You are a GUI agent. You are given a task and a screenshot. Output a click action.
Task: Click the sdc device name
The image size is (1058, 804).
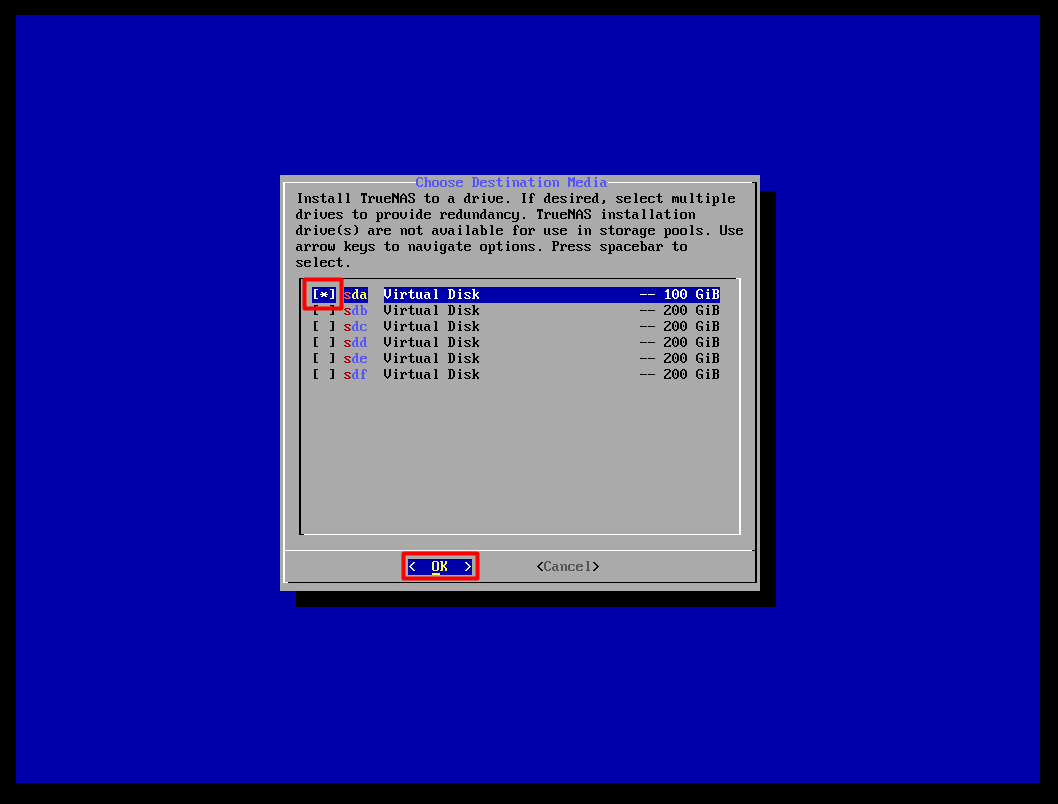point(355,326)
